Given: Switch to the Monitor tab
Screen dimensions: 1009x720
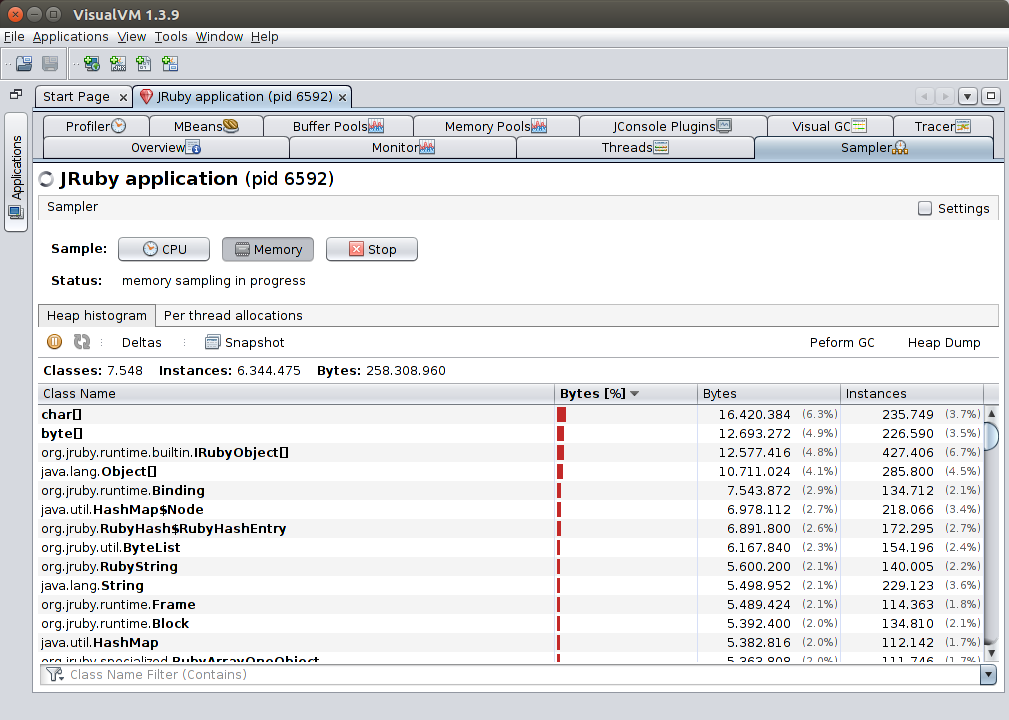Looking at the screenshot, I should [403, 147].
